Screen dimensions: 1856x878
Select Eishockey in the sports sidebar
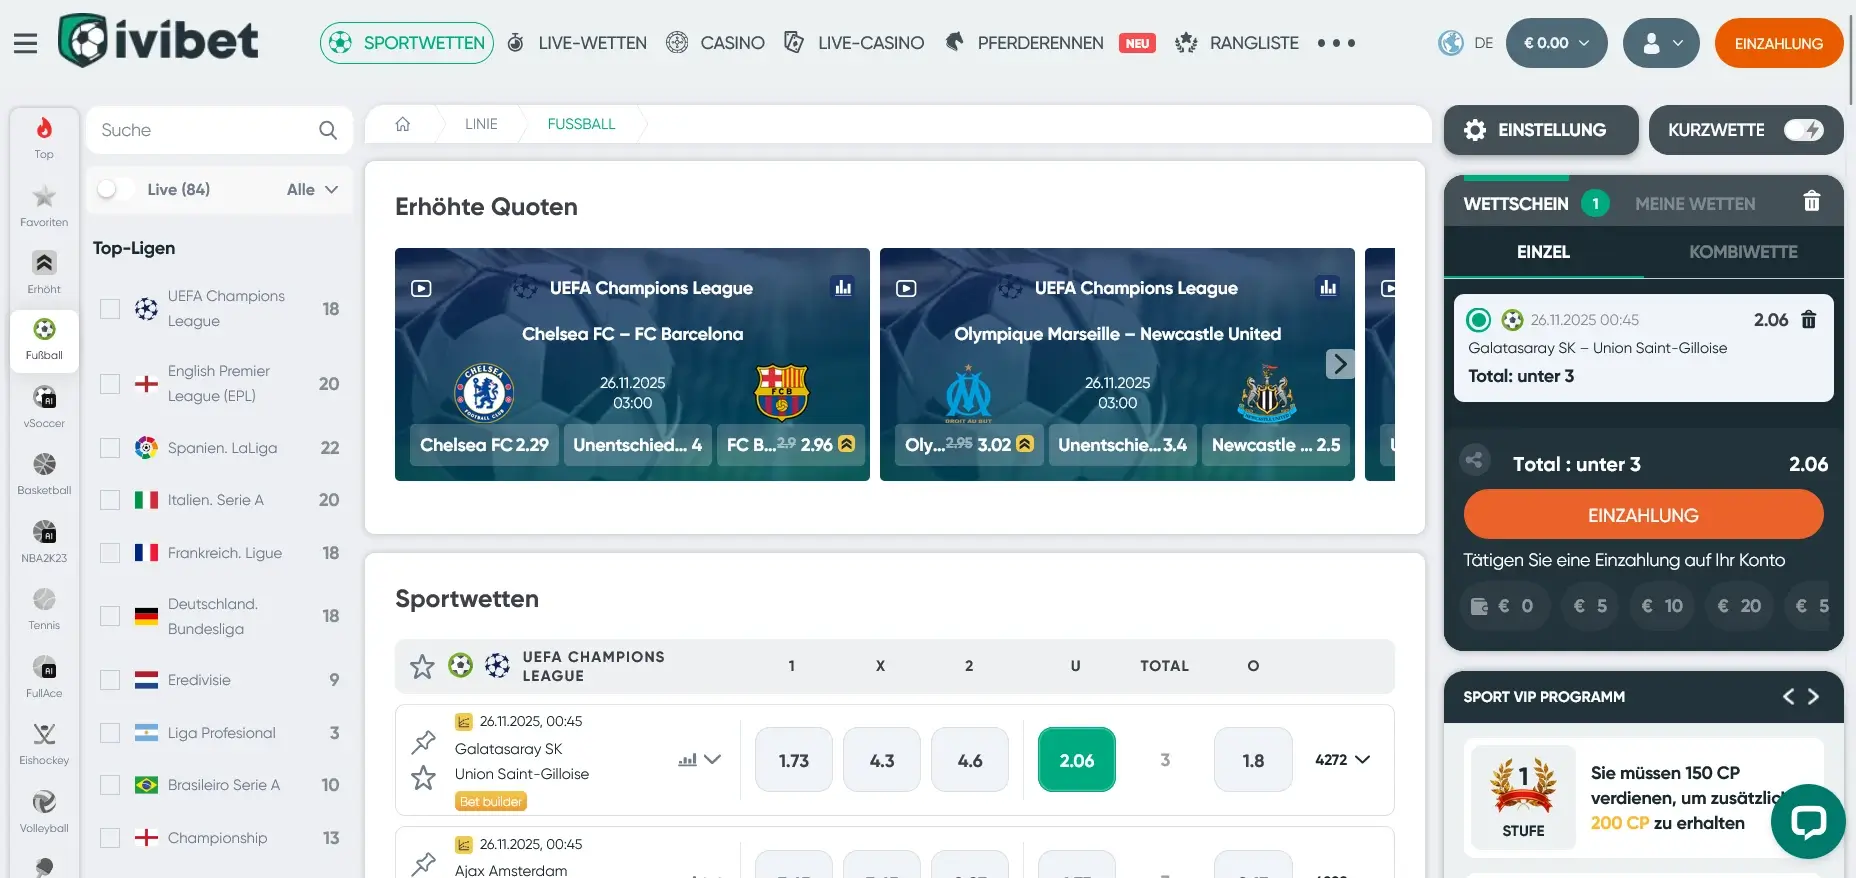44,744
